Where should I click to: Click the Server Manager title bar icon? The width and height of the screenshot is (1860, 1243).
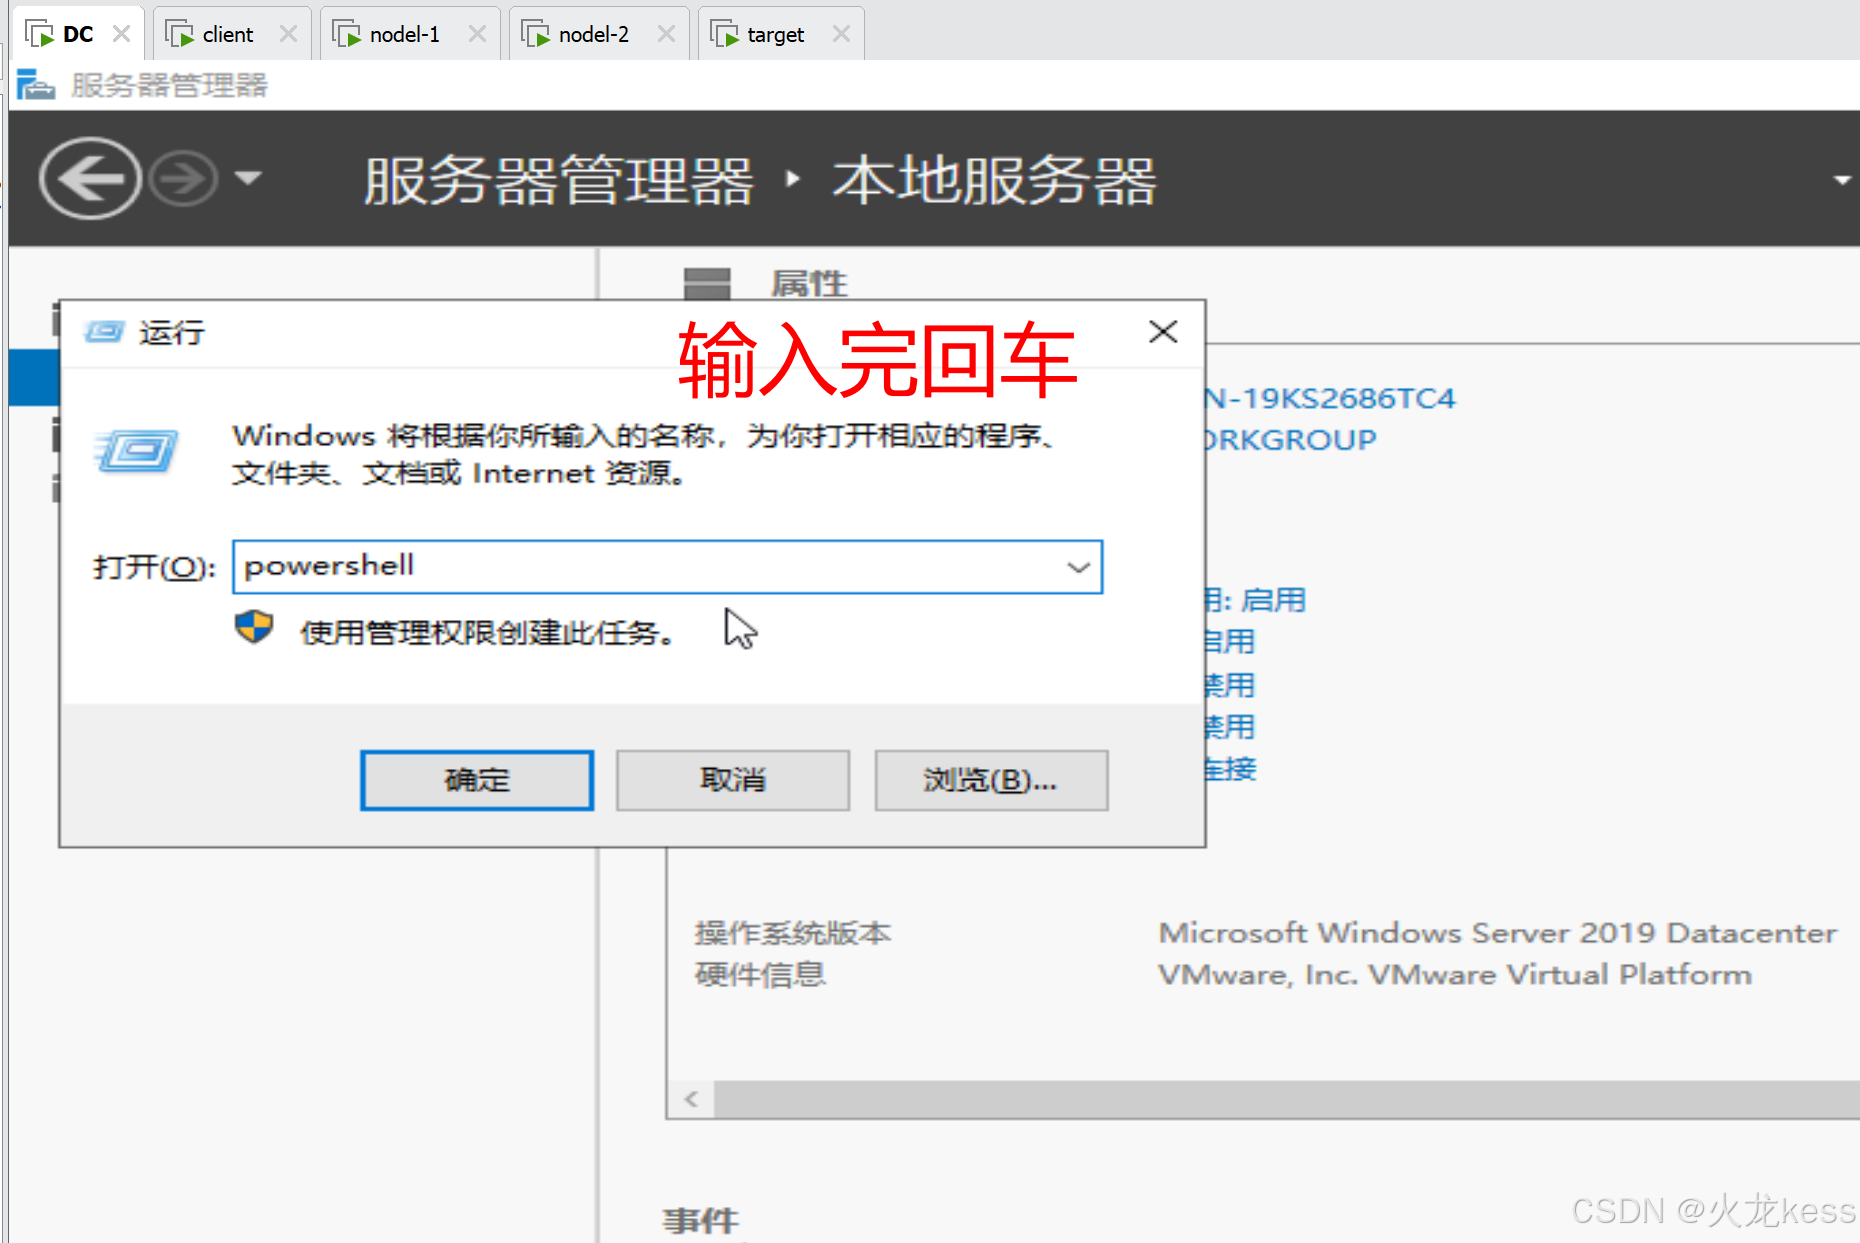tap(36, 85)
